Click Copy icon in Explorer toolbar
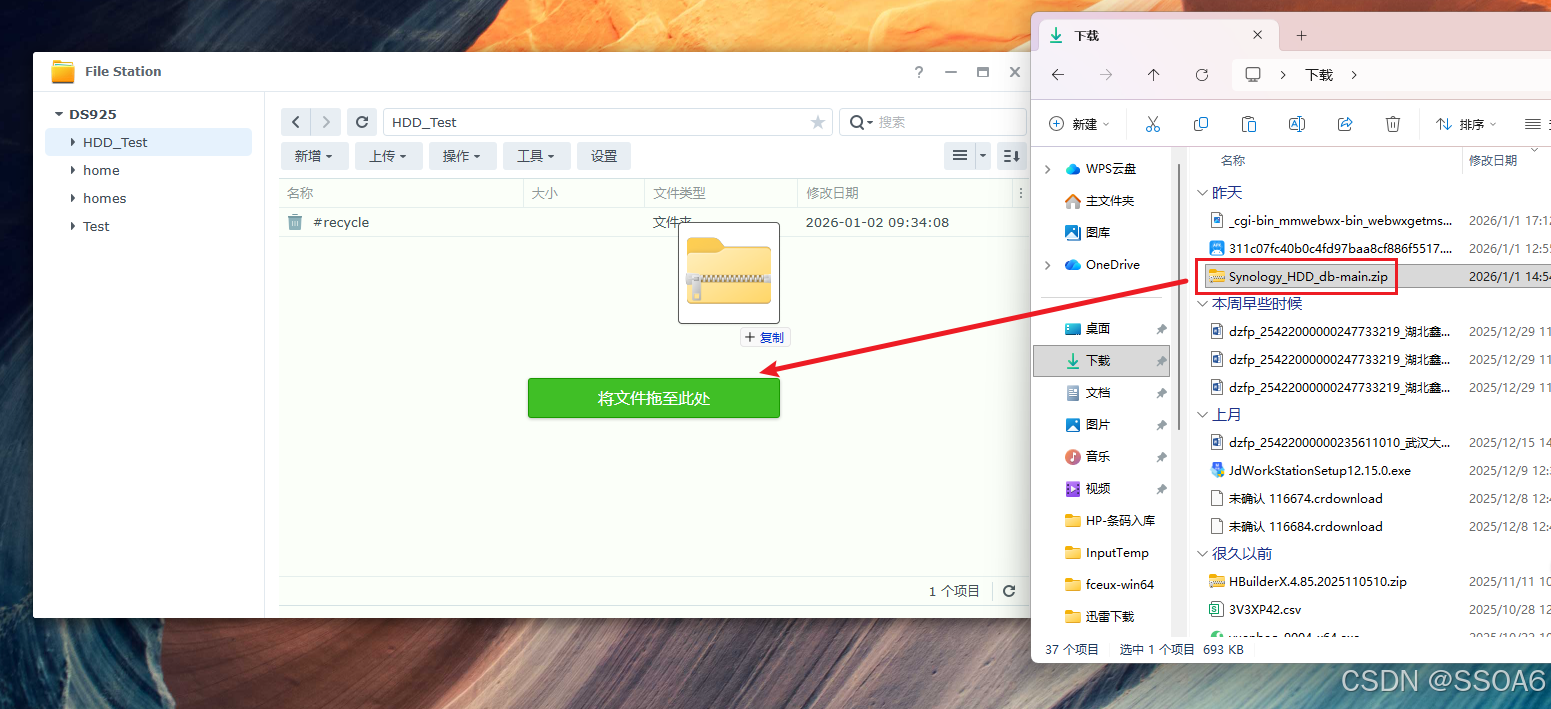This screenshot has height=709, width=1551. pos(1201,124)
